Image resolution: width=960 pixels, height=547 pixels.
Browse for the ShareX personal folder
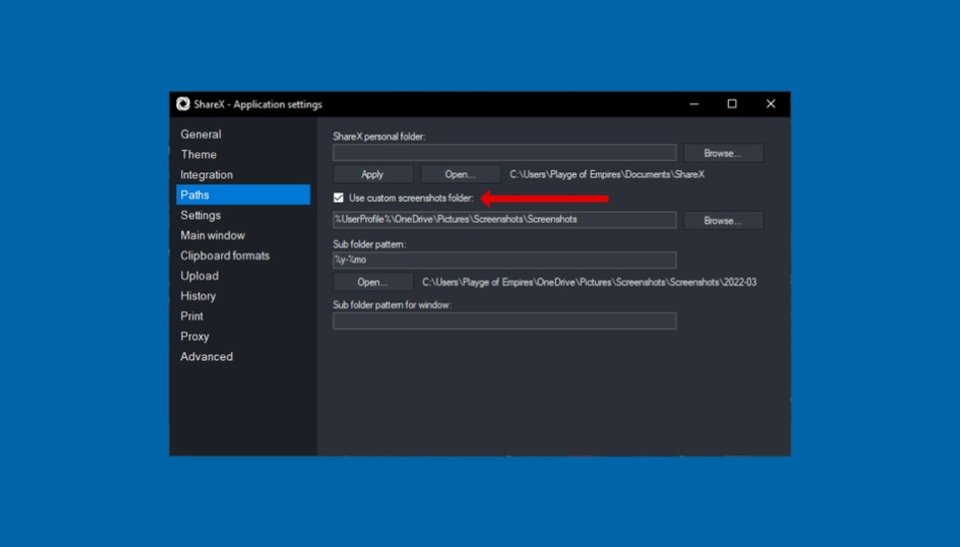(x=723, y=153)
